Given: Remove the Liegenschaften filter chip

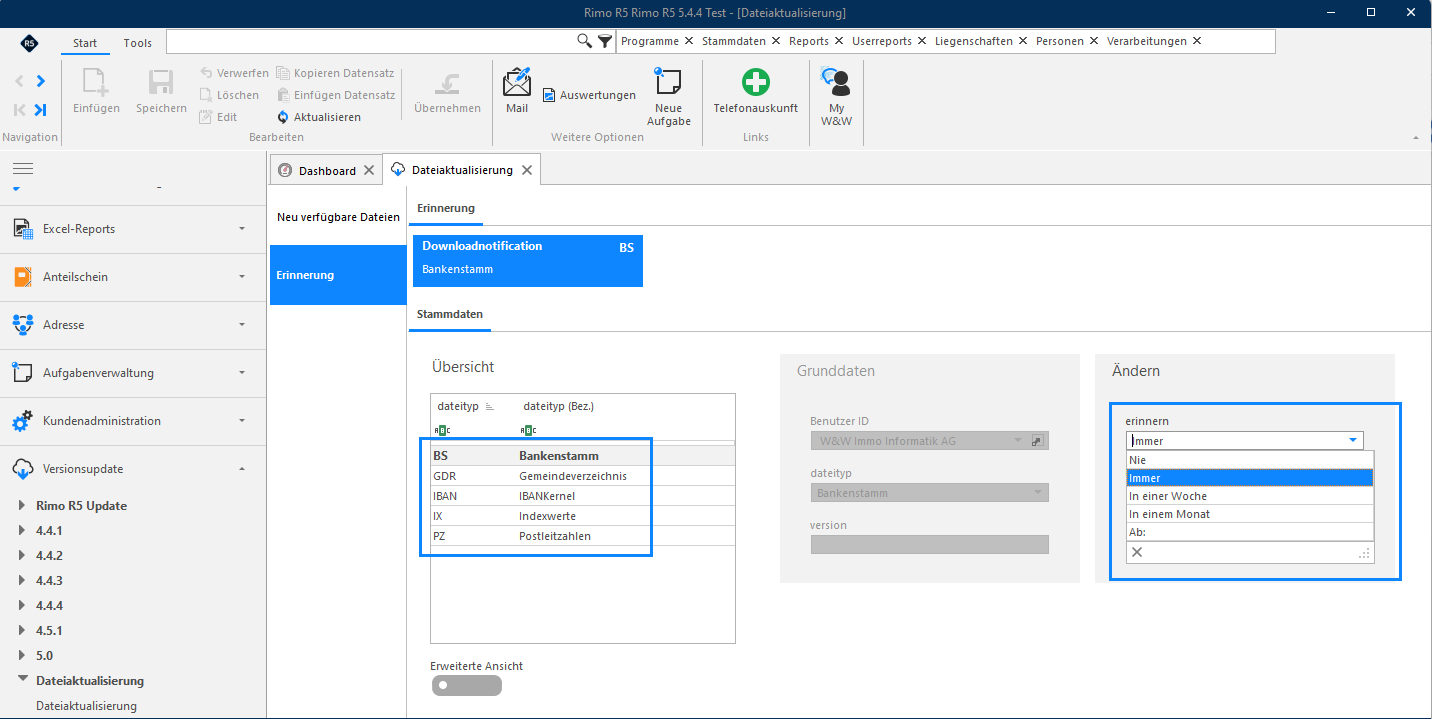Looking at the screenshot, I should coord(1022,41).
